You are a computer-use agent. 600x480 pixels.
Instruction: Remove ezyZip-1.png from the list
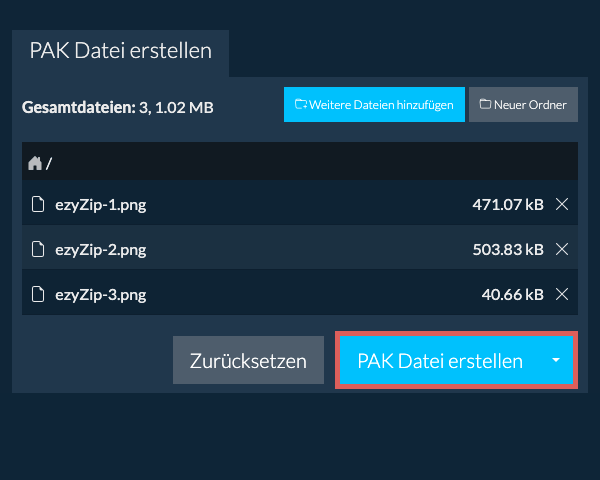click(x=562, y=204)
